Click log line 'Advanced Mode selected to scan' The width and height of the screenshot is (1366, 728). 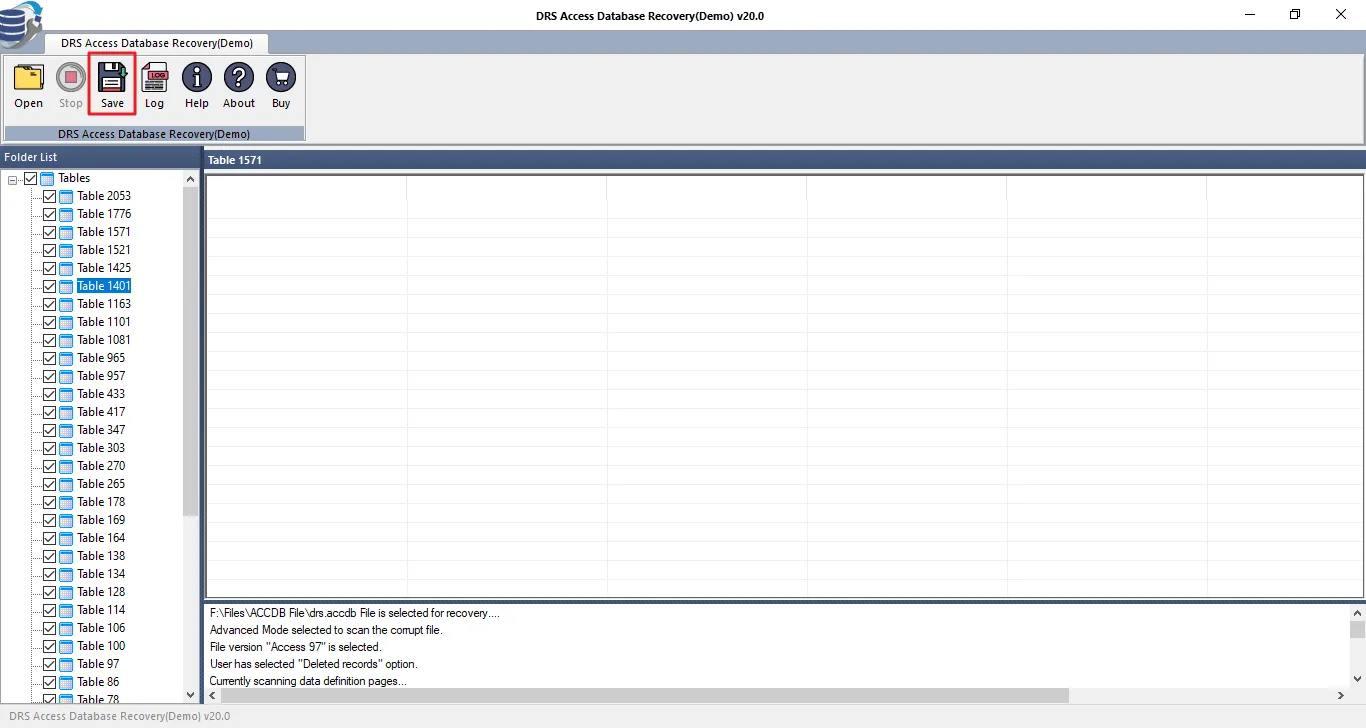tap(326, 630)
